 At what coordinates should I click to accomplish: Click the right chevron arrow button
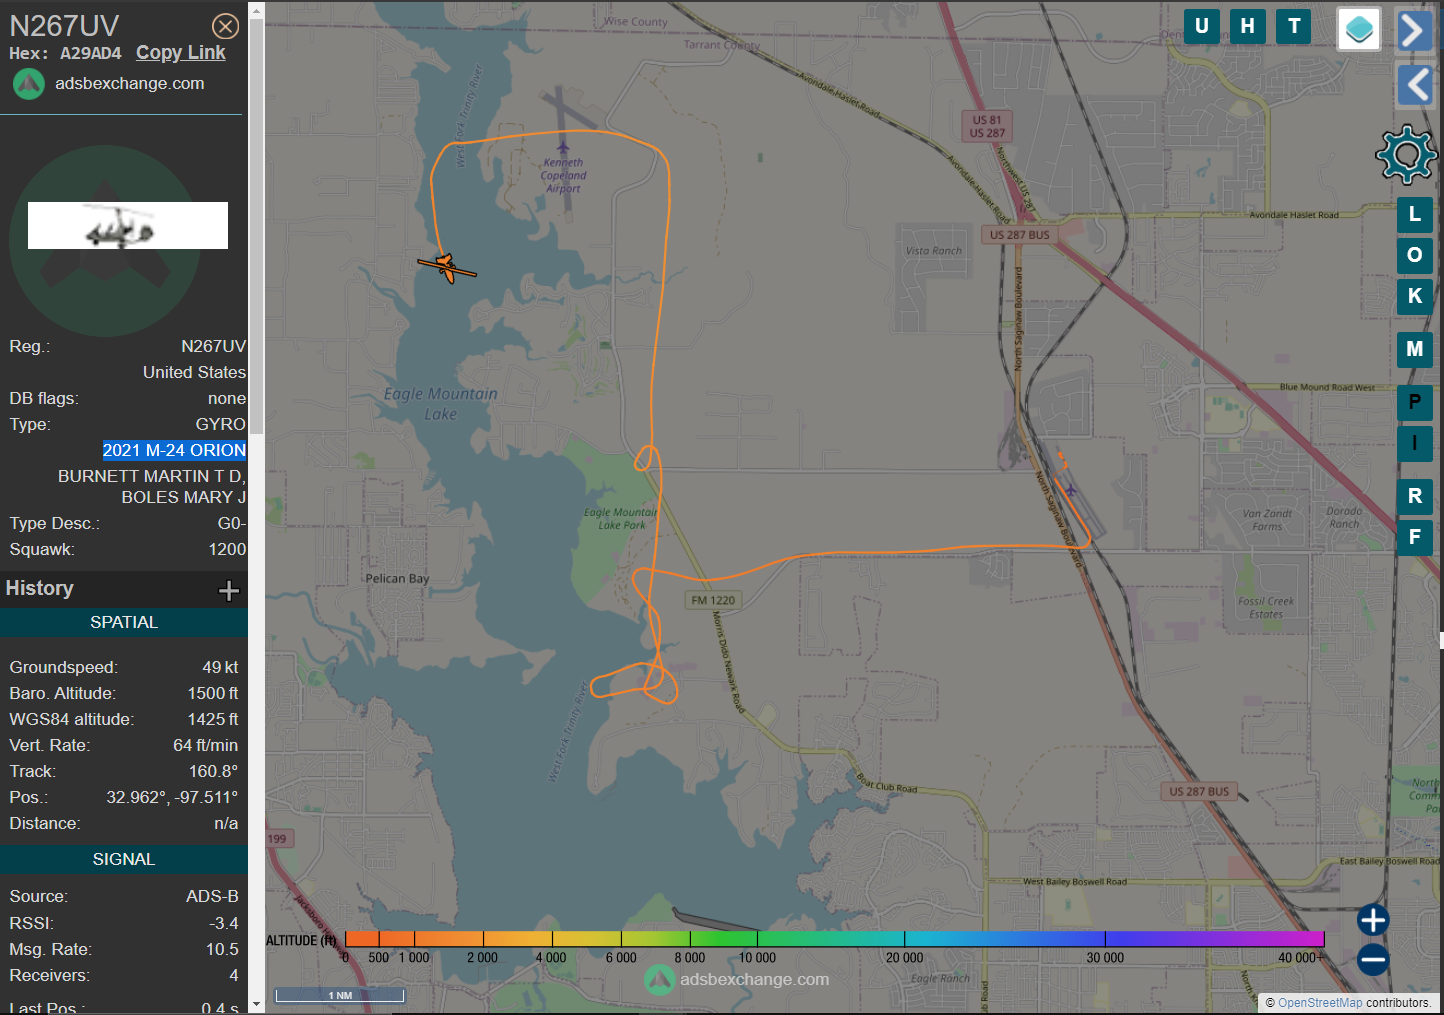[1414, 31]
